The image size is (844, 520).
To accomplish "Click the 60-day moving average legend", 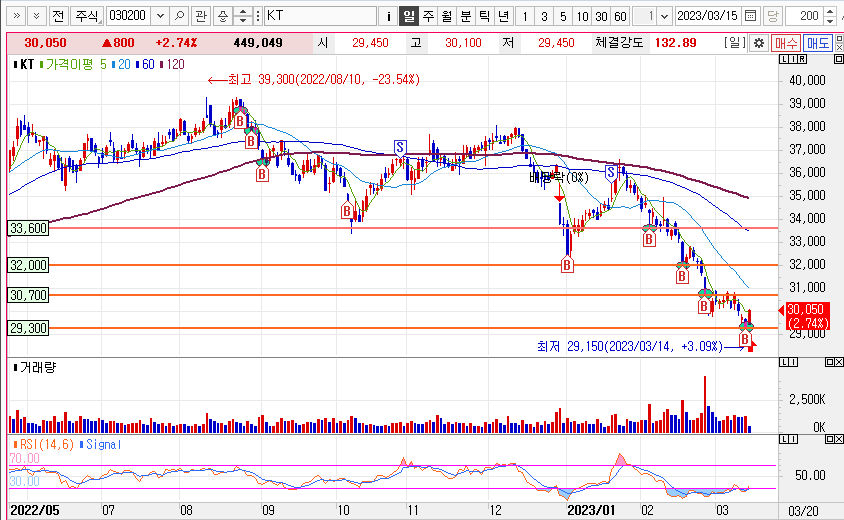I will 145,65.
